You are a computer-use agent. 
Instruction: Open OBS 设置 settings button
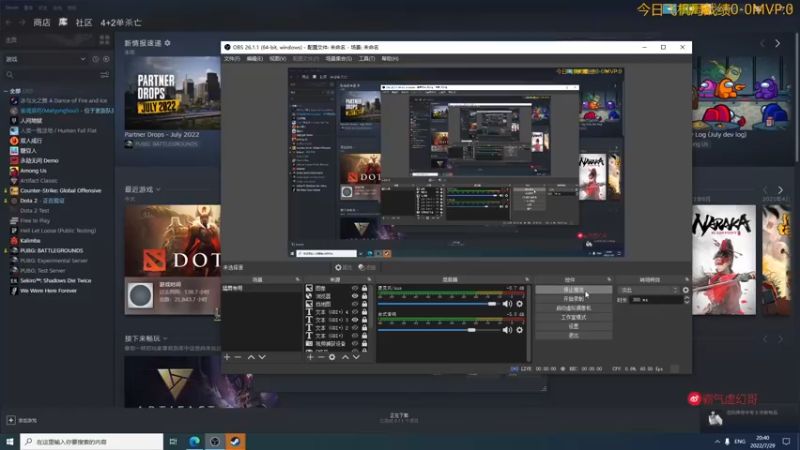[x=573, y=327]
